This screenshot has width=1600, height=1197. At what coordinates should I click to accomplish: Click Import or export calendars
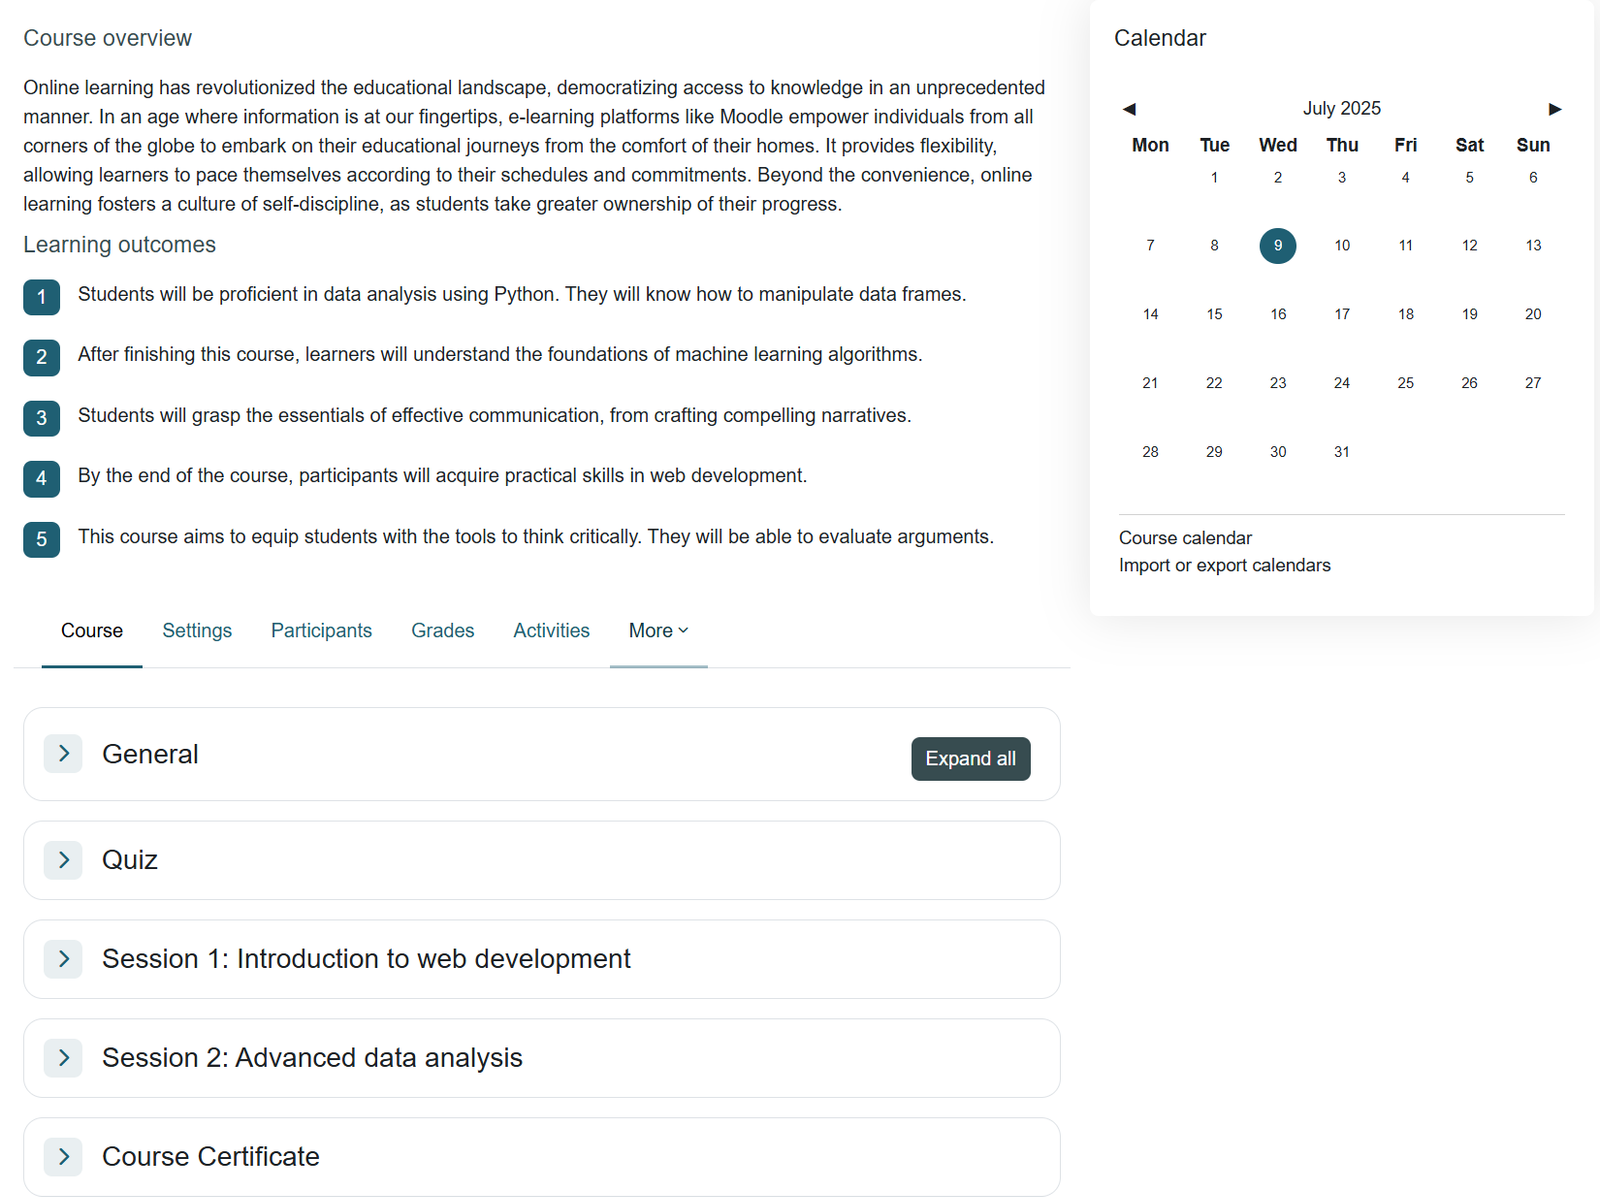pyautogui.click(x=1224, y=565)
